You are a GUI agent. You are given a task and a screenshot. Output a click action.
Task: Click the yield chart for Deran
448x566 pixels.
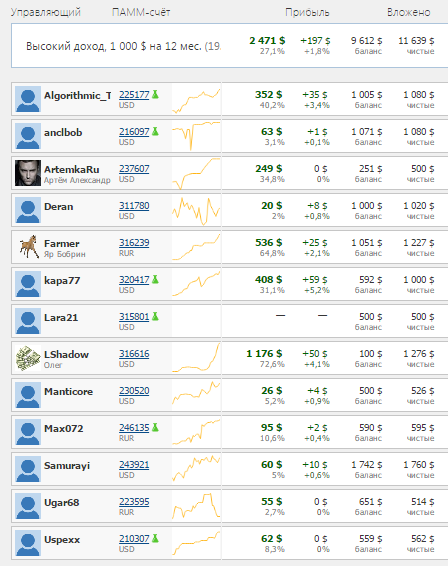(196, 211)
